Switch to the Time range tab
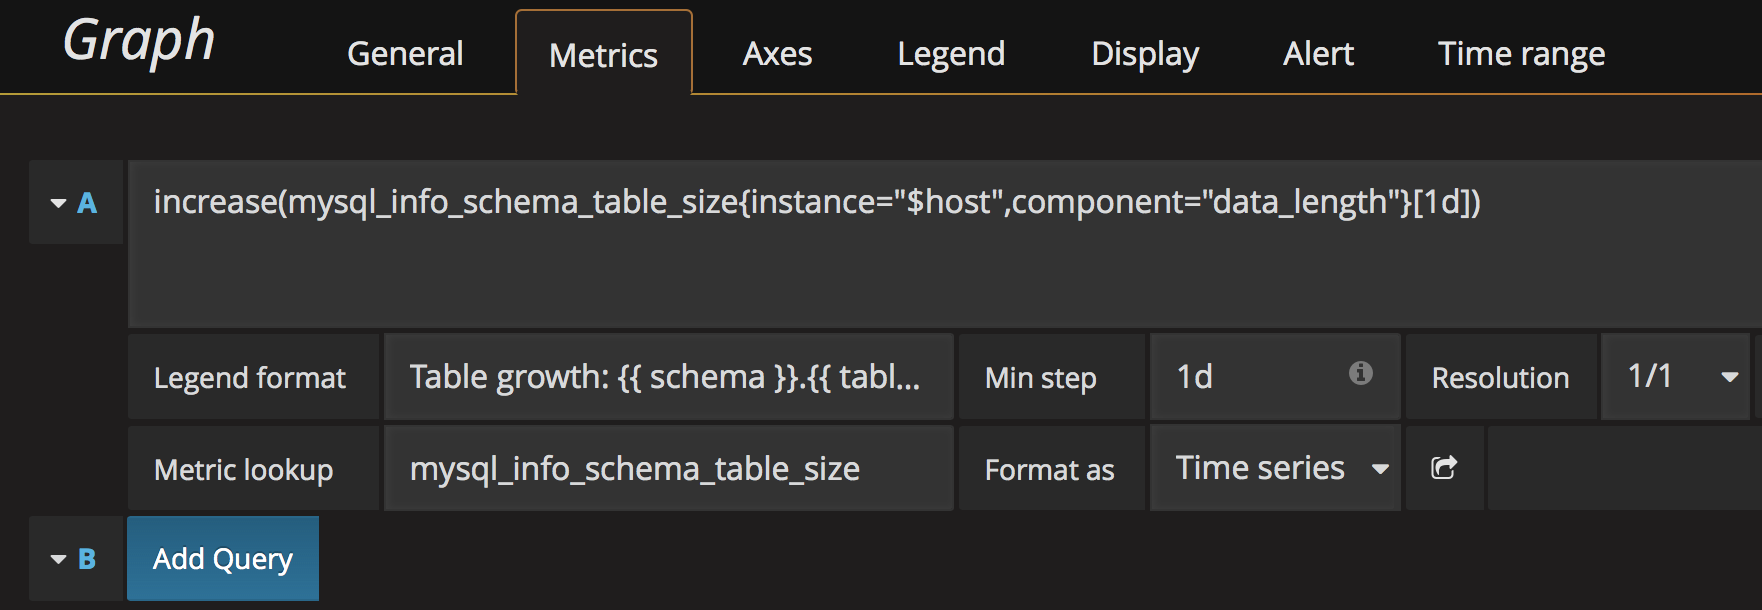This screenshot has height=610, width=1762. pos(1521,54)
